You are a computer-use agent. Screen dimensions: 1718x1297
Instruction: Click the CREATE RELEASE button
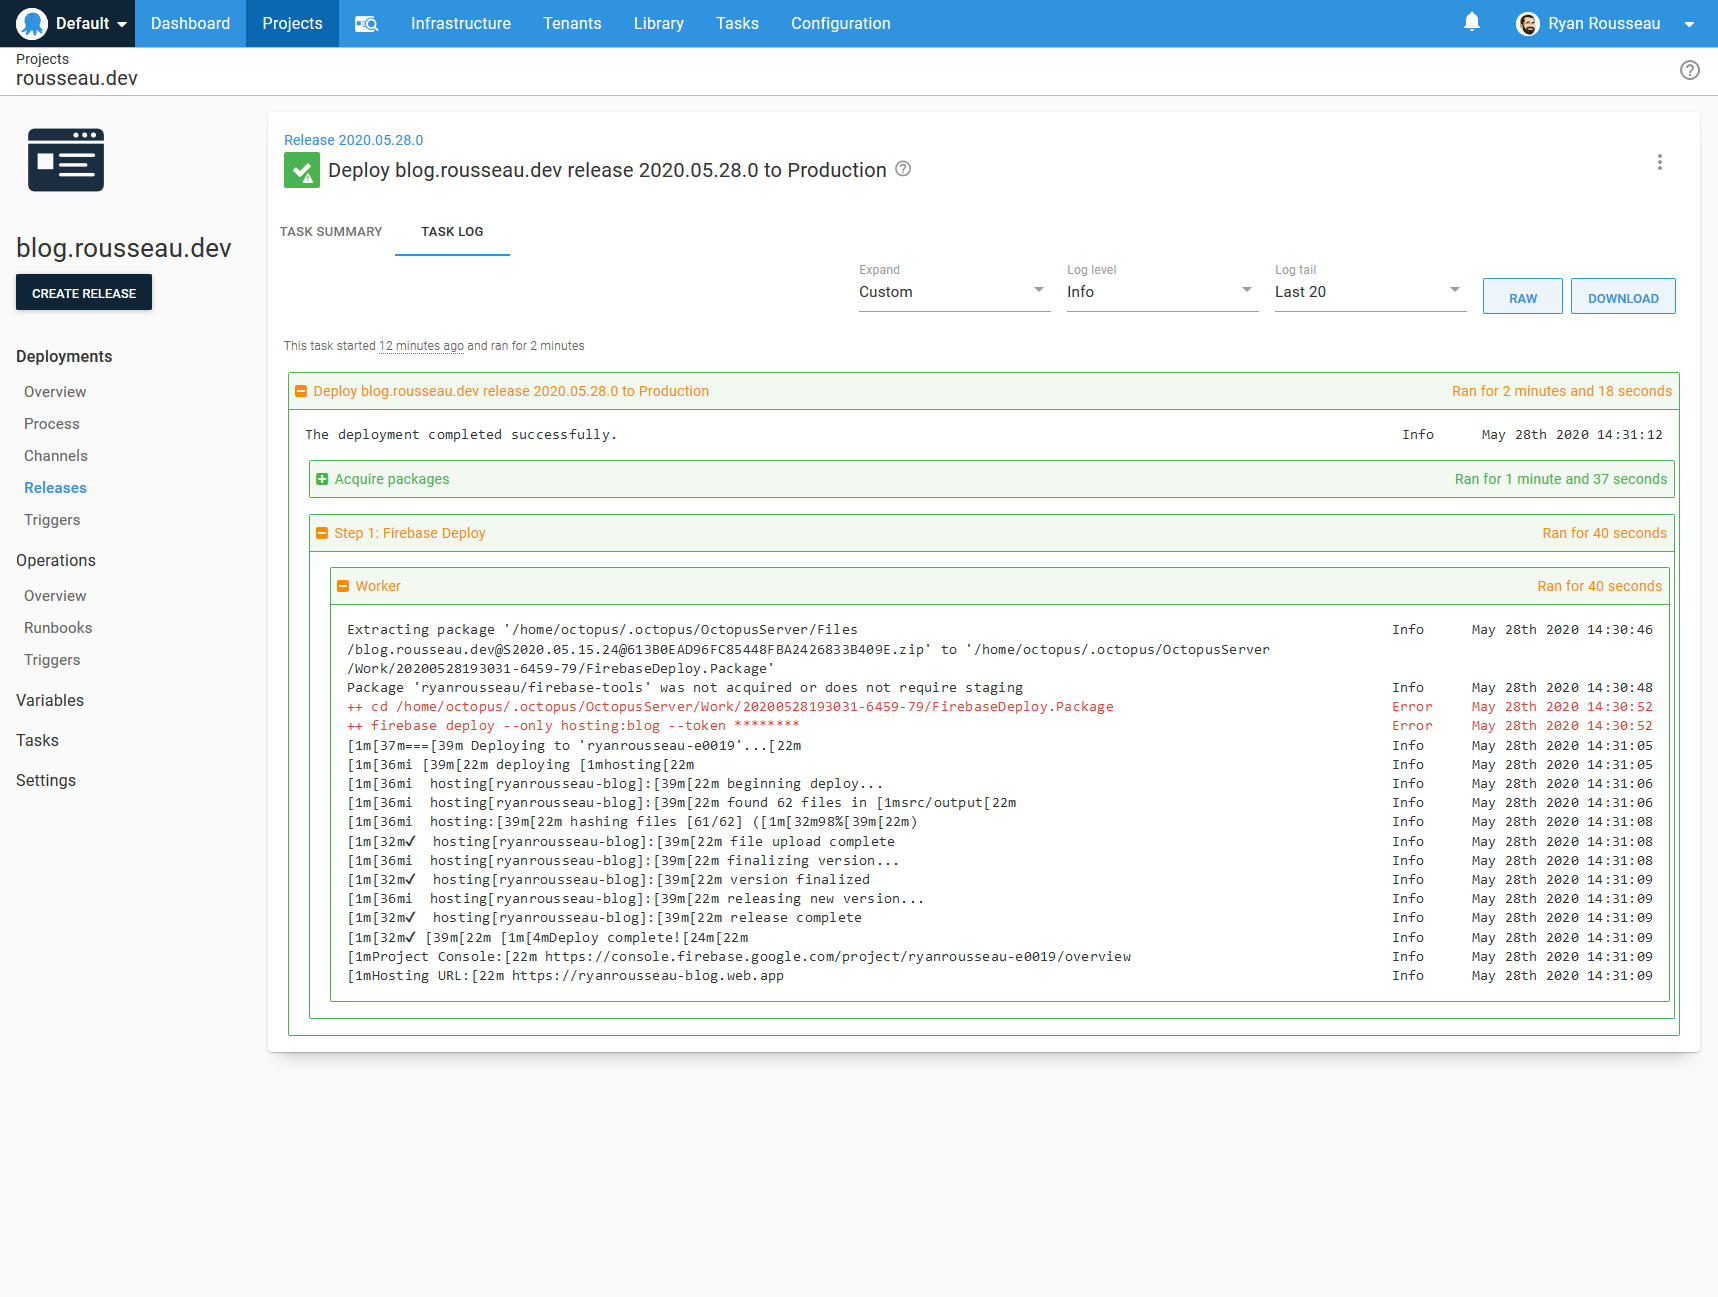coord(83,292)
